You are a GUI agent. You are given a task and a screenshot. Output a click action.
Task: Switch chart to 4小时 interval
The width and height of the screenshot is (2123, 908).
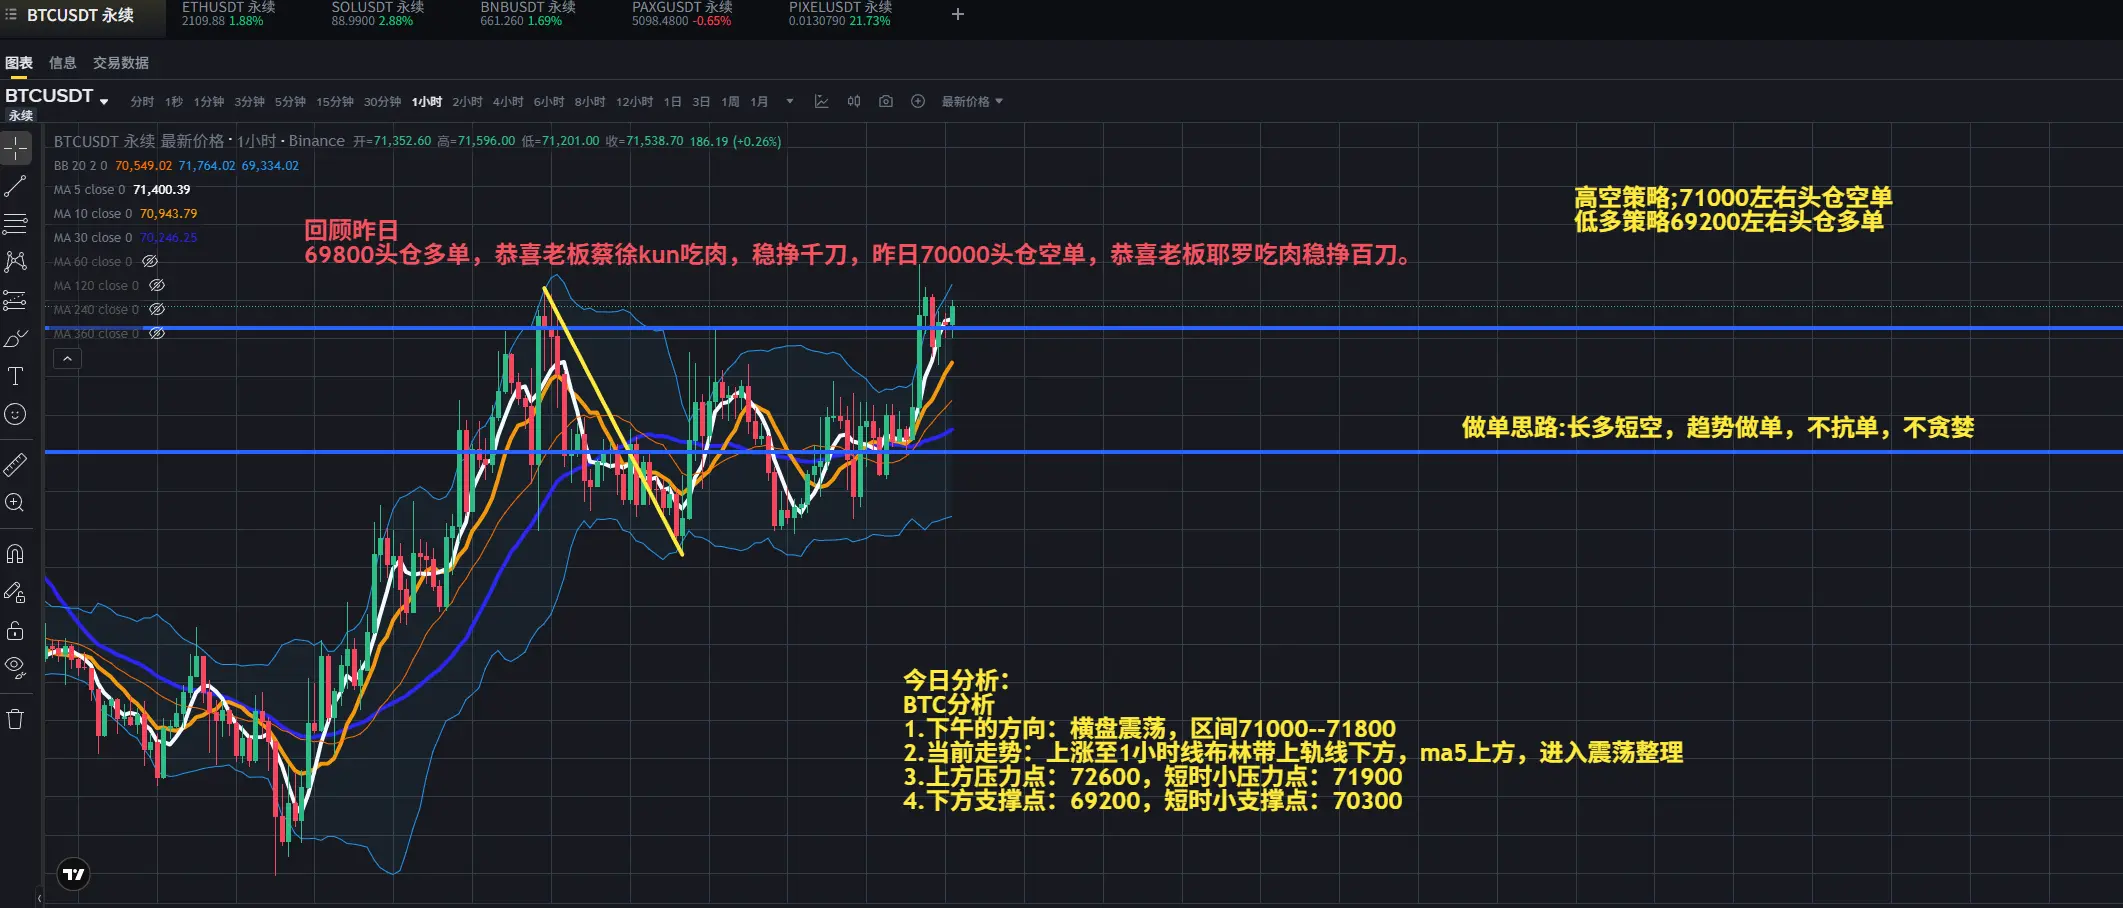click(x=508, y=102)
